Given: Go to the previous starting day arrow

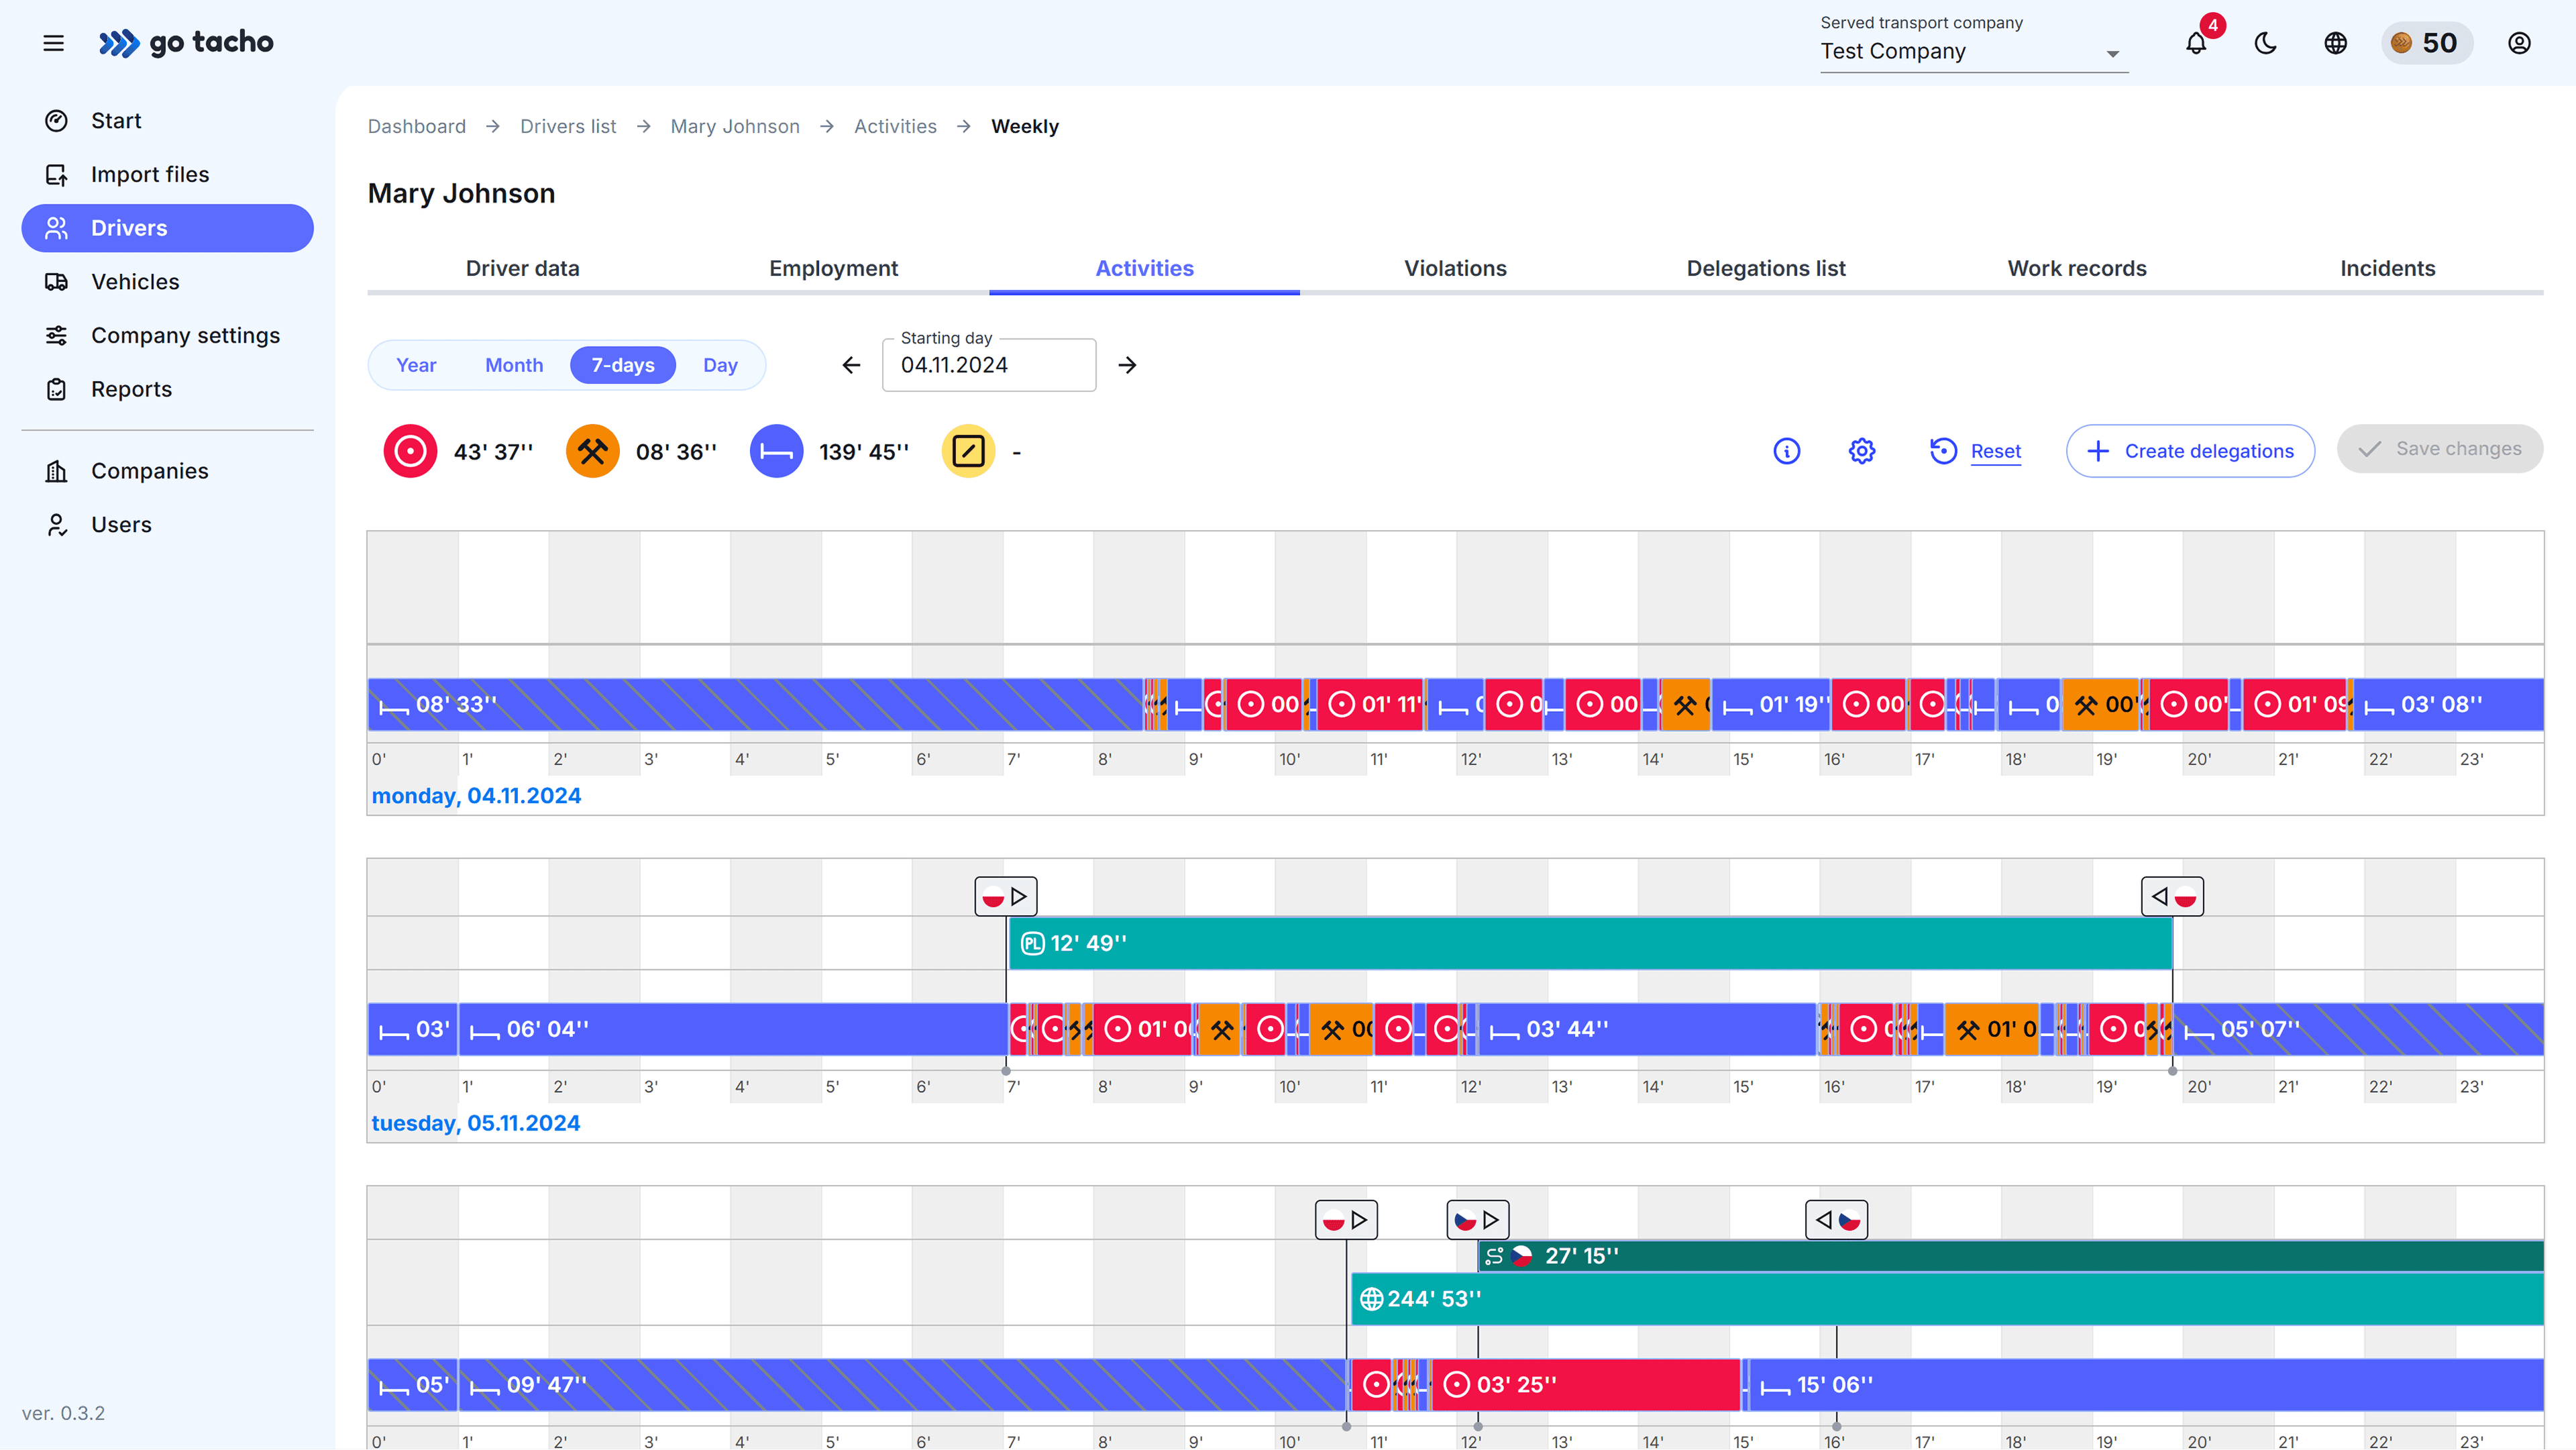Looking at the screenshot, I should coord(851,365).
